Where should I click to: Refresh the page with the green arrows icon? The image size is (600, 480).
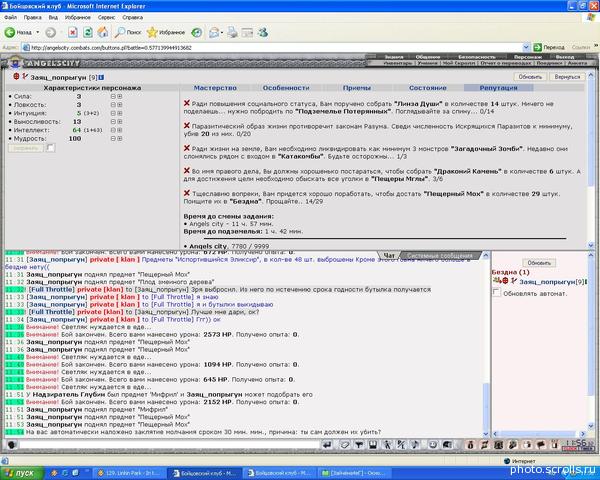(88, 33)
